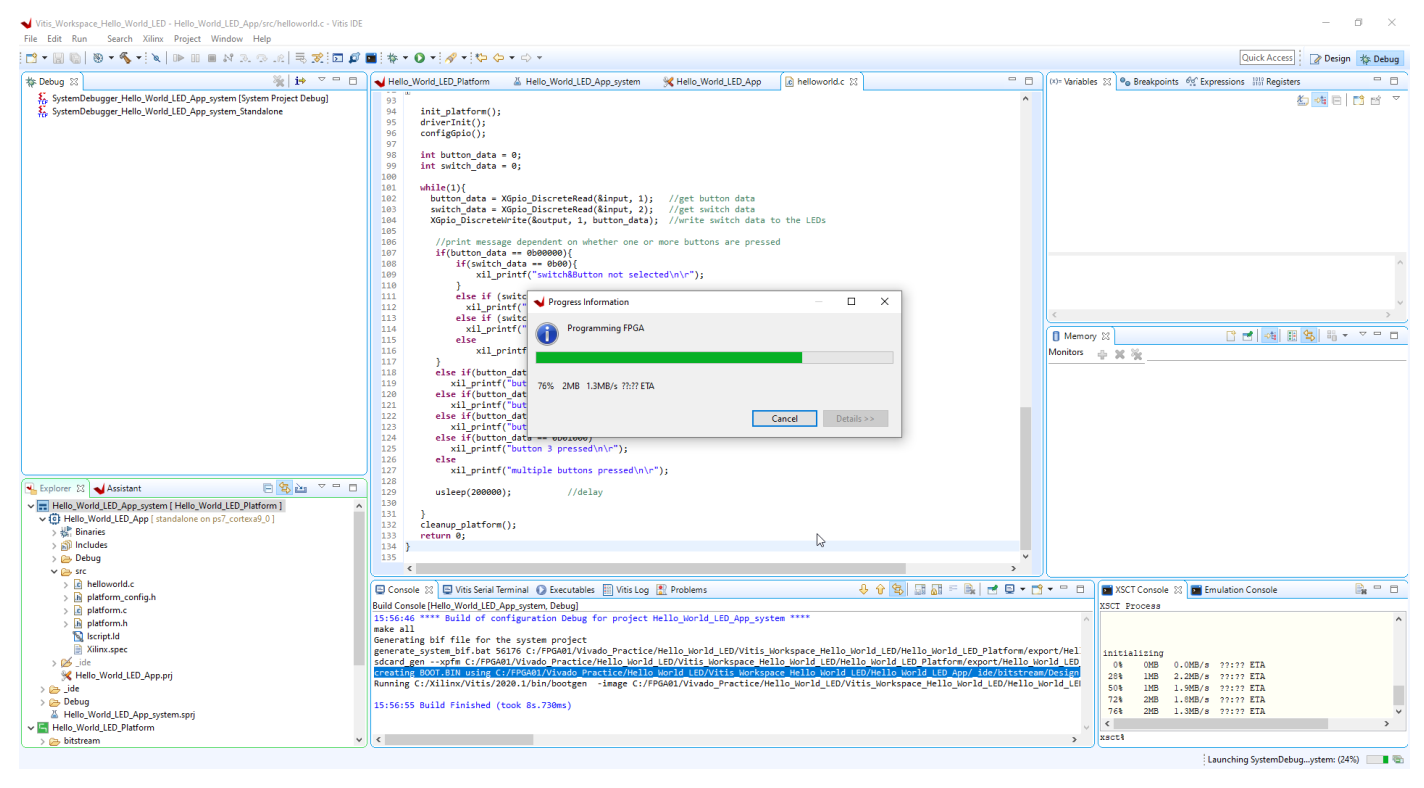
Task: Click the Quick Access search field
Action: 1267,58
